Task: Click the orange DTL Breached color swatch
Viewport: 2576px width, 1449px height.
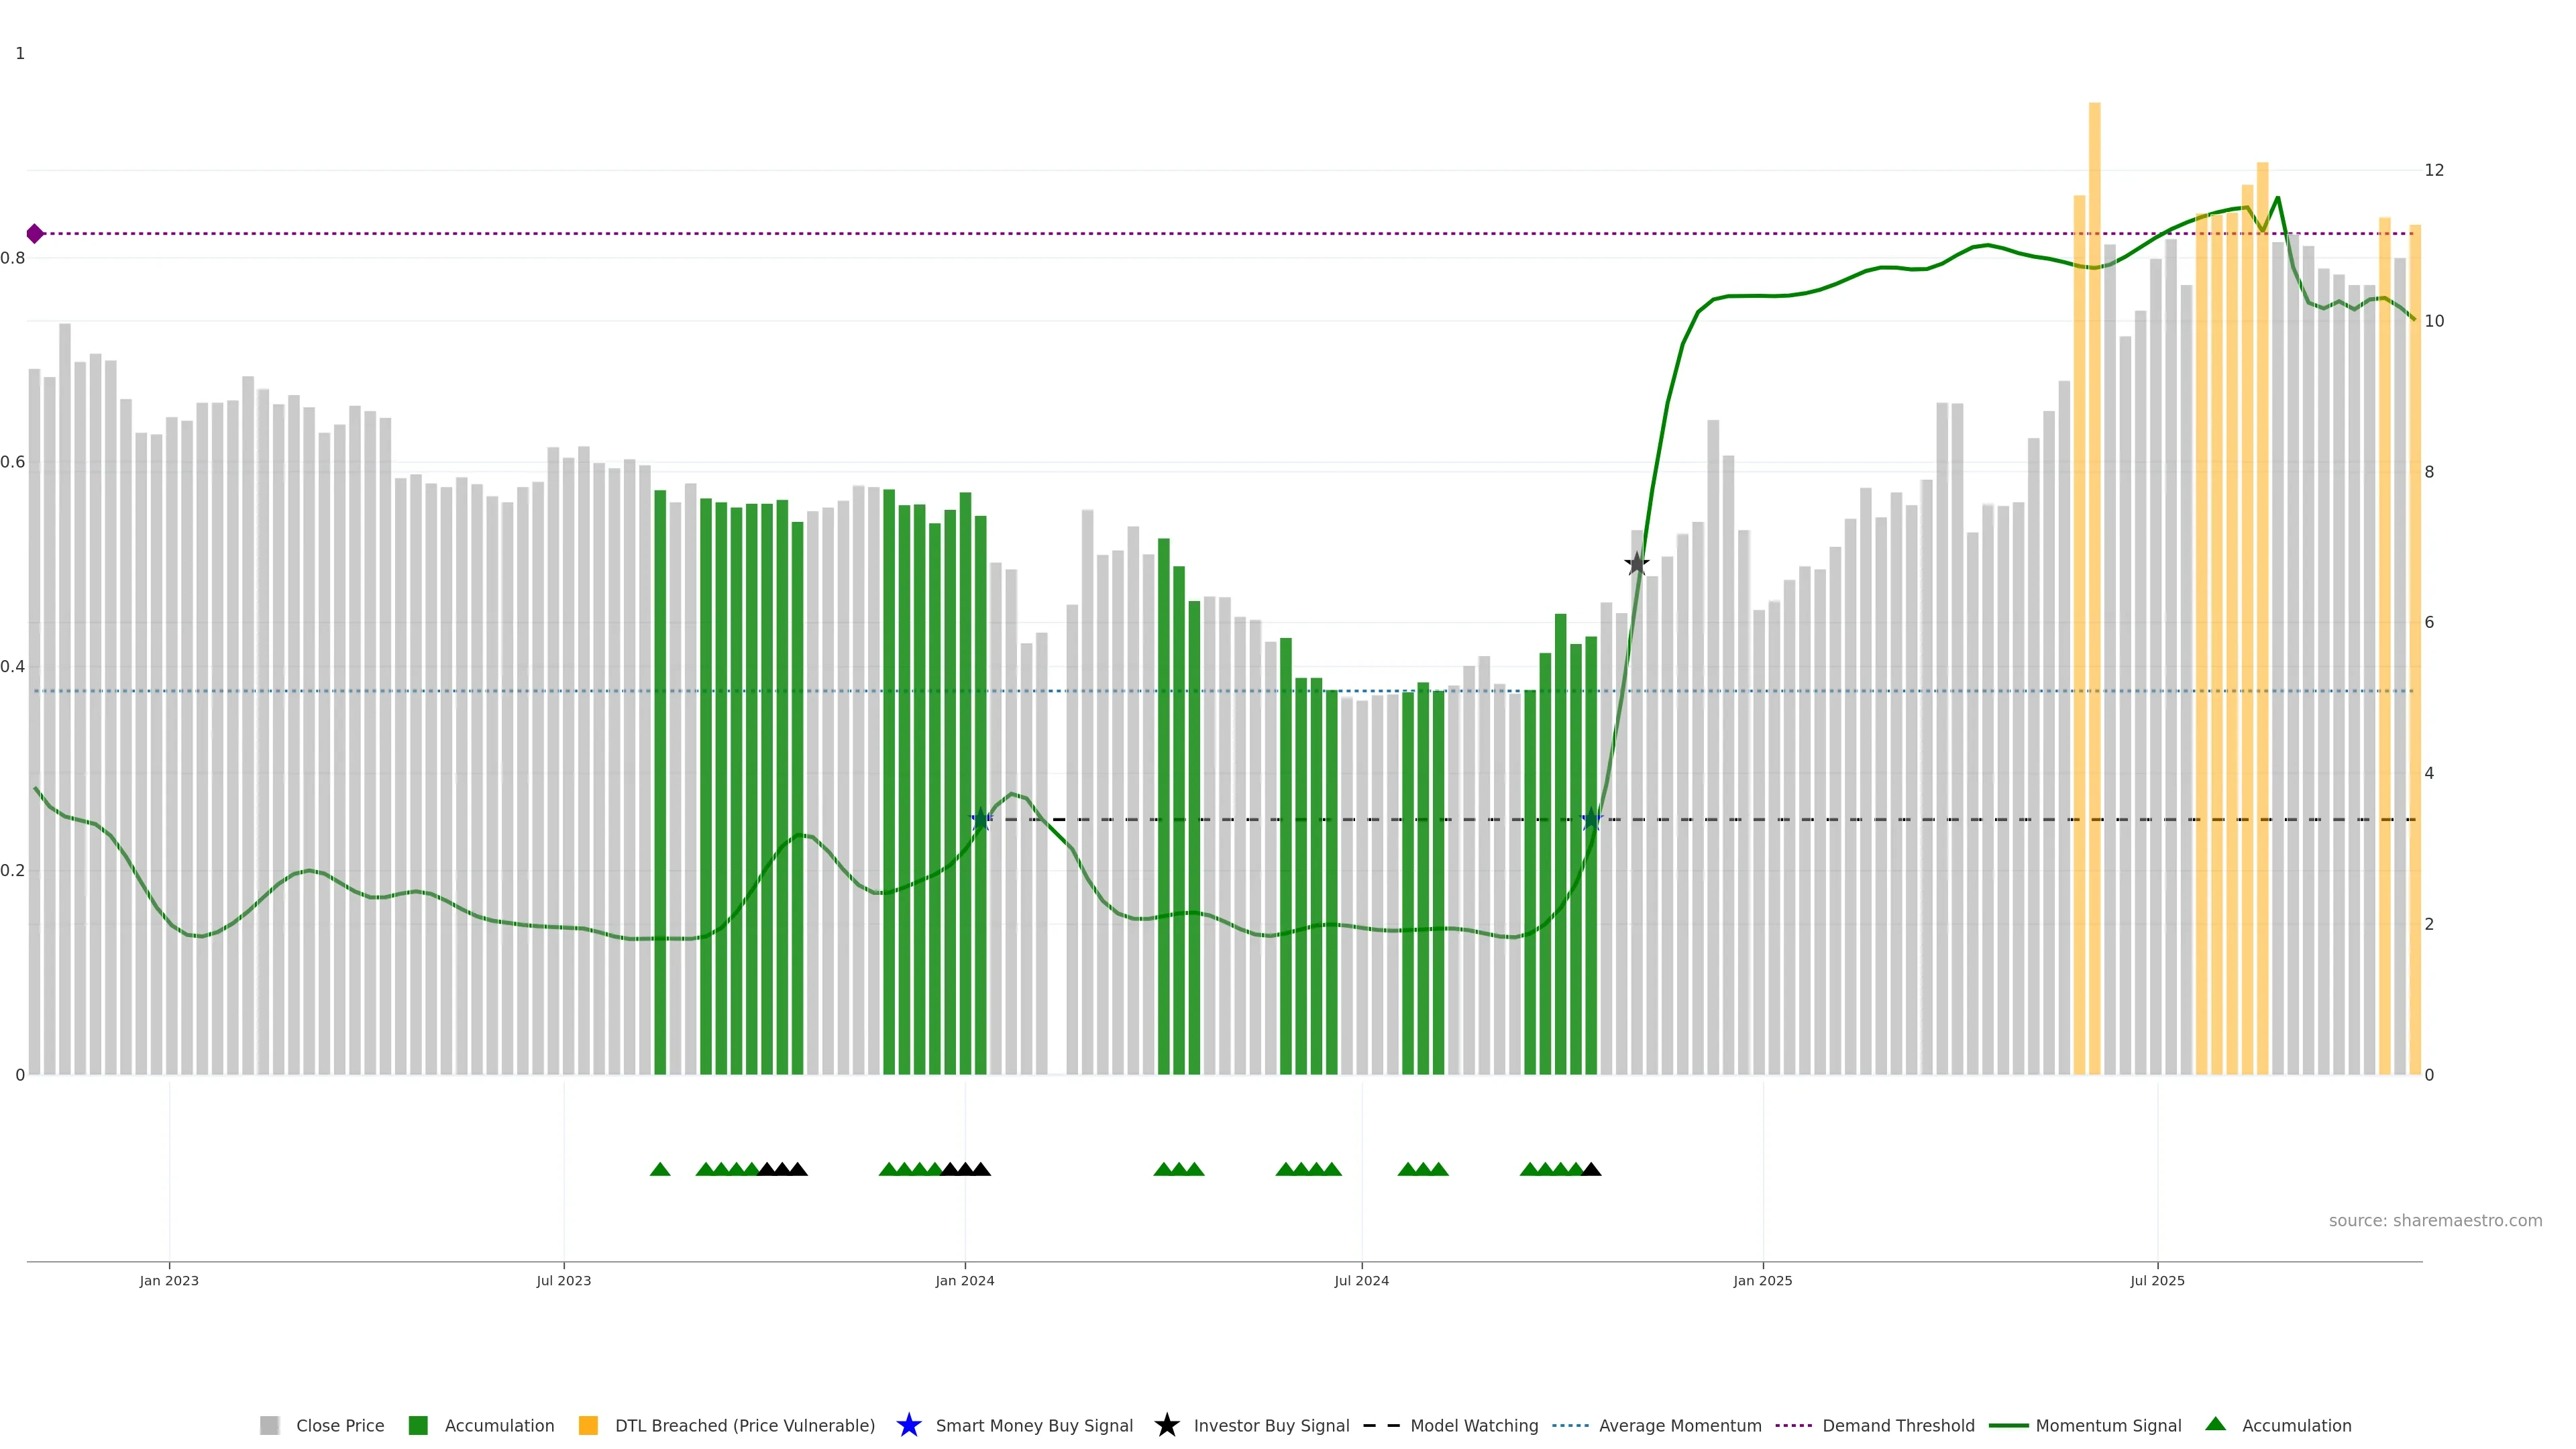Action: point(588,1425)
